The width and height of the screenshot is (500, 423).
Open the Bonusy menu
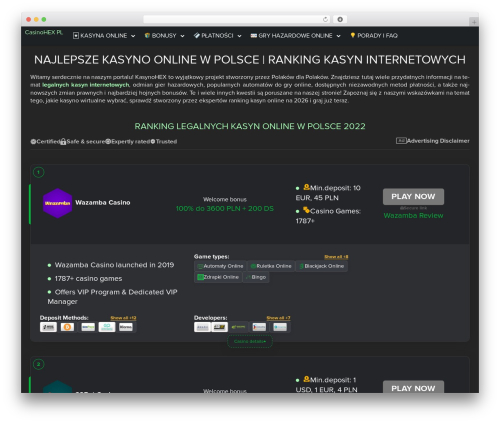pos(164,36)
